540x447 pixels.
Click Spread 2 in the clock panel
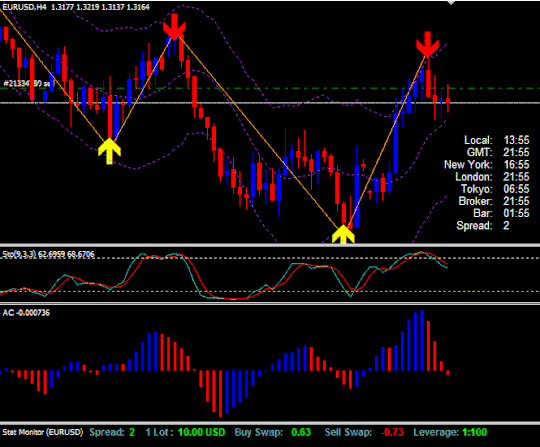(x=483, y=226)
